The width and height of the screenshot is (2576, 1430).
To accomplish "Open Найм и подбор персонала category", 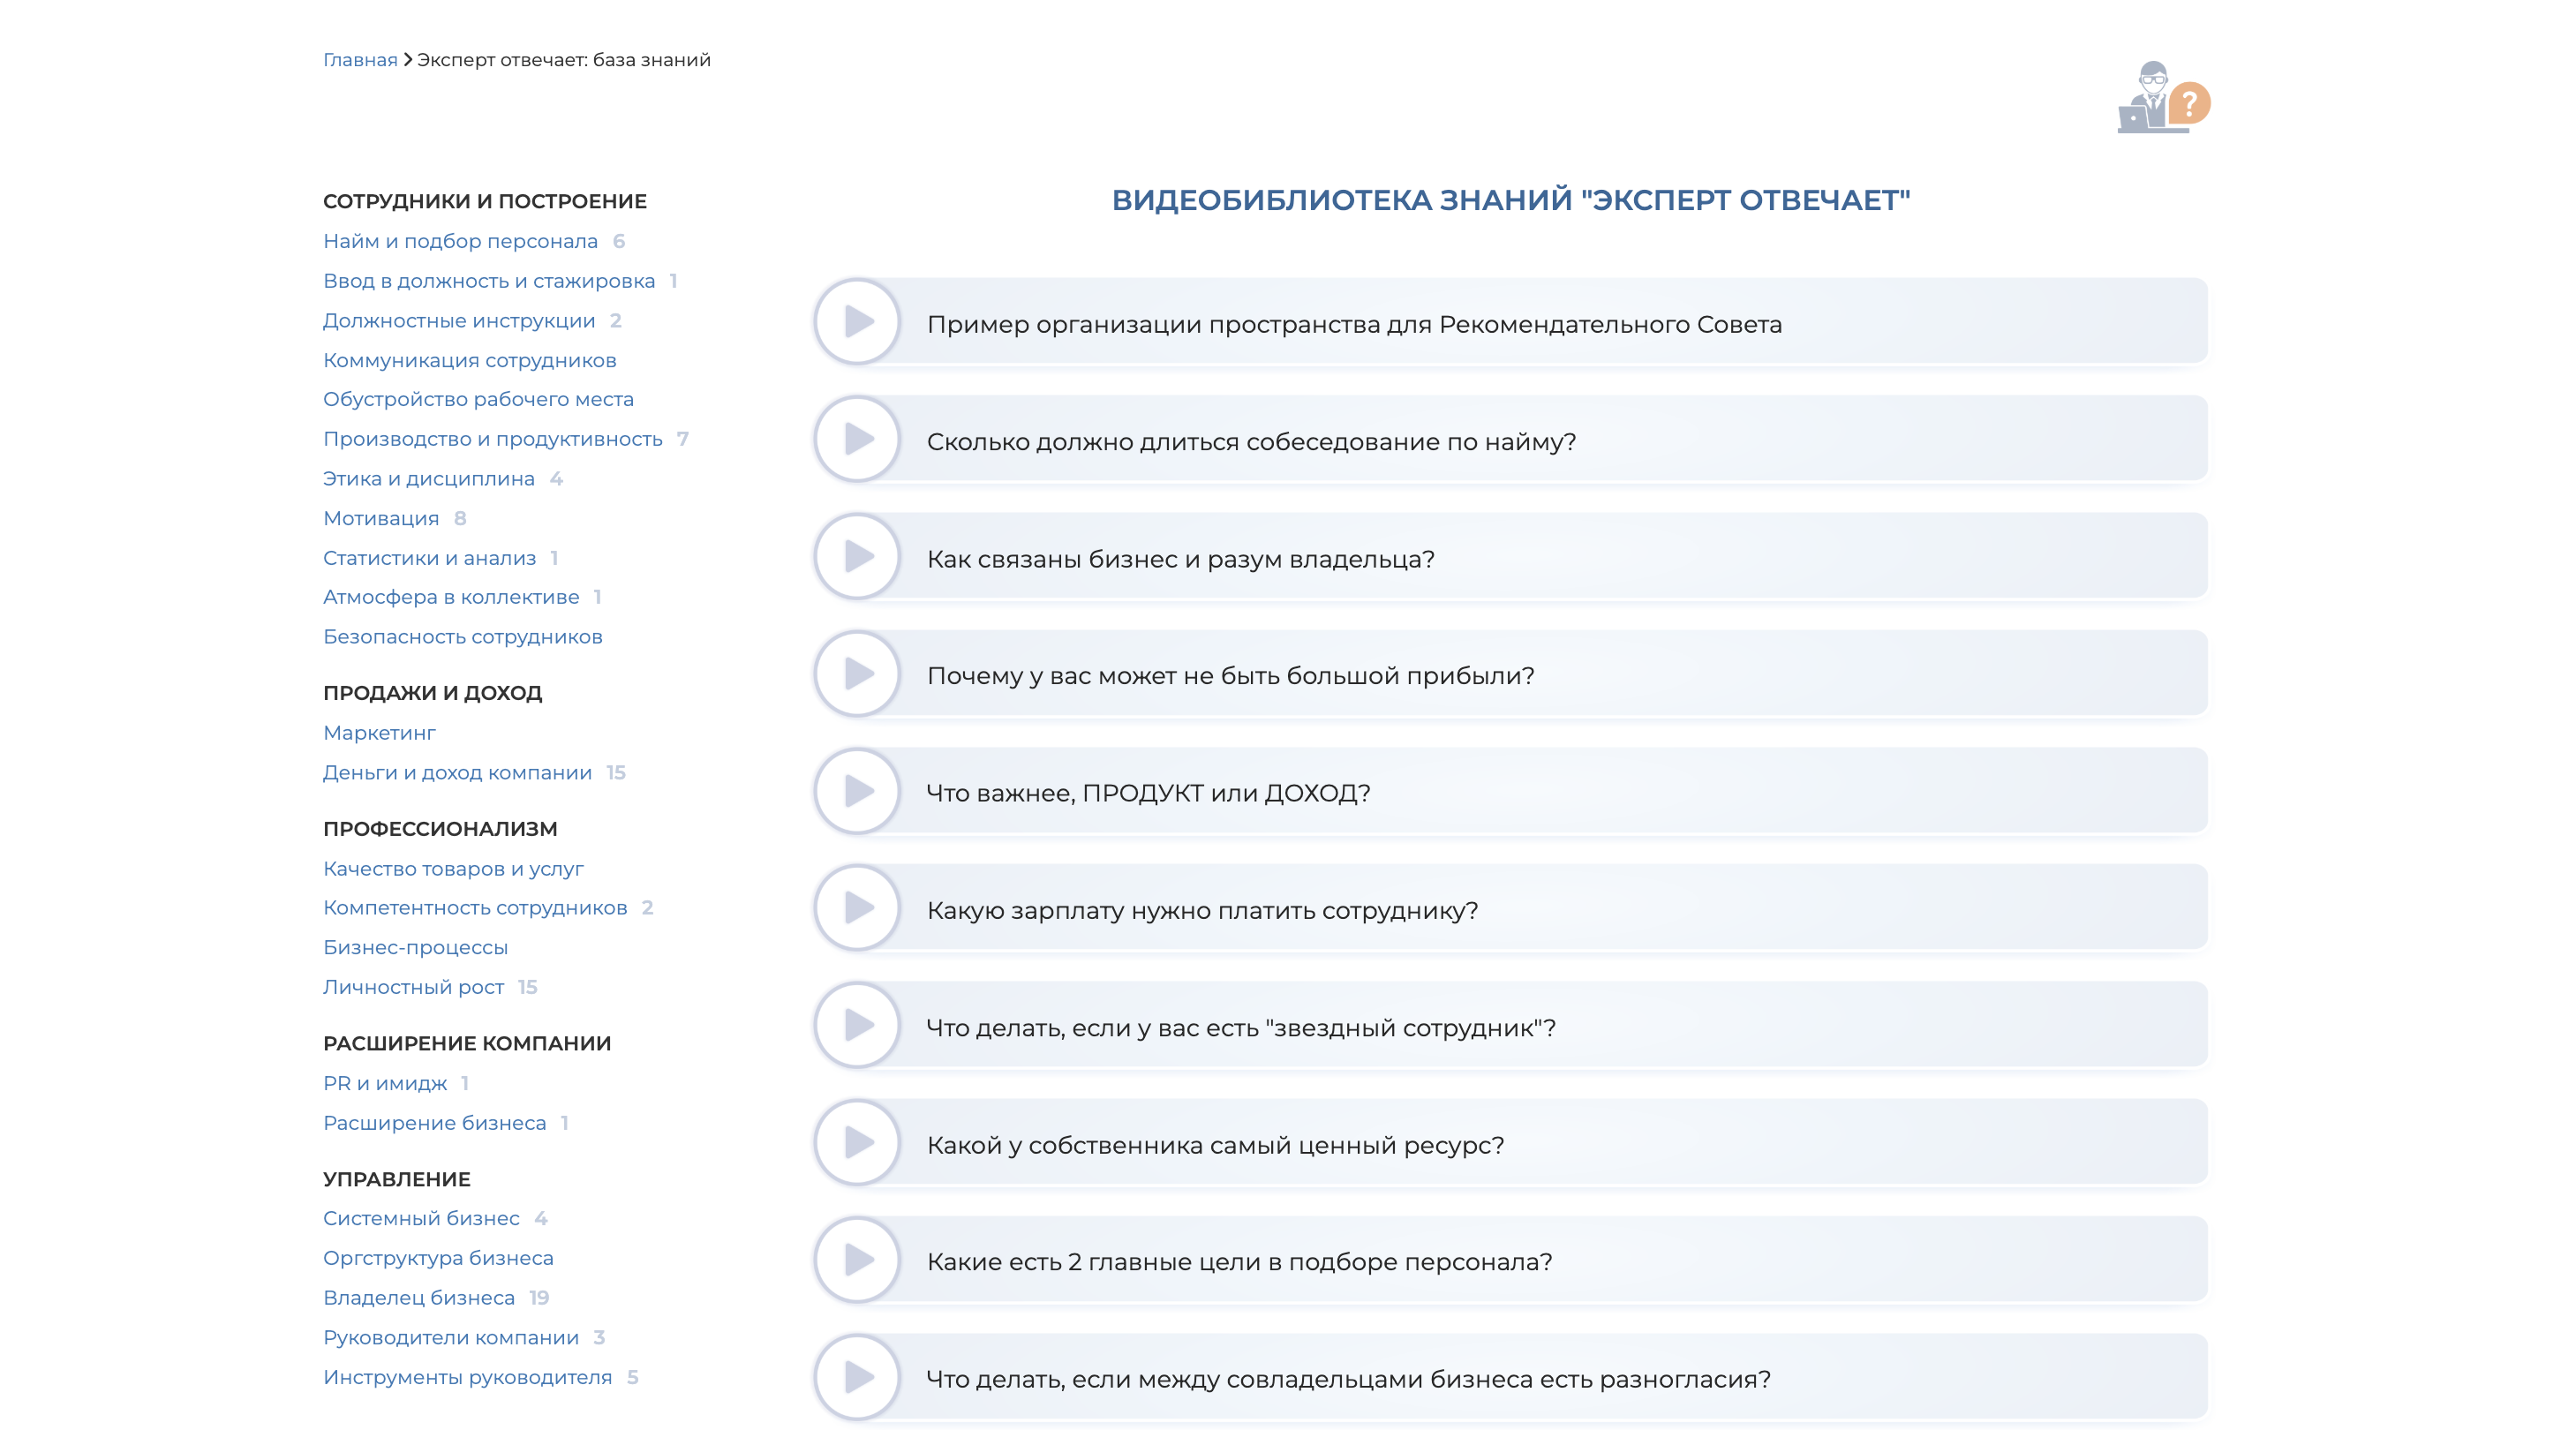I will coord(460,241).
